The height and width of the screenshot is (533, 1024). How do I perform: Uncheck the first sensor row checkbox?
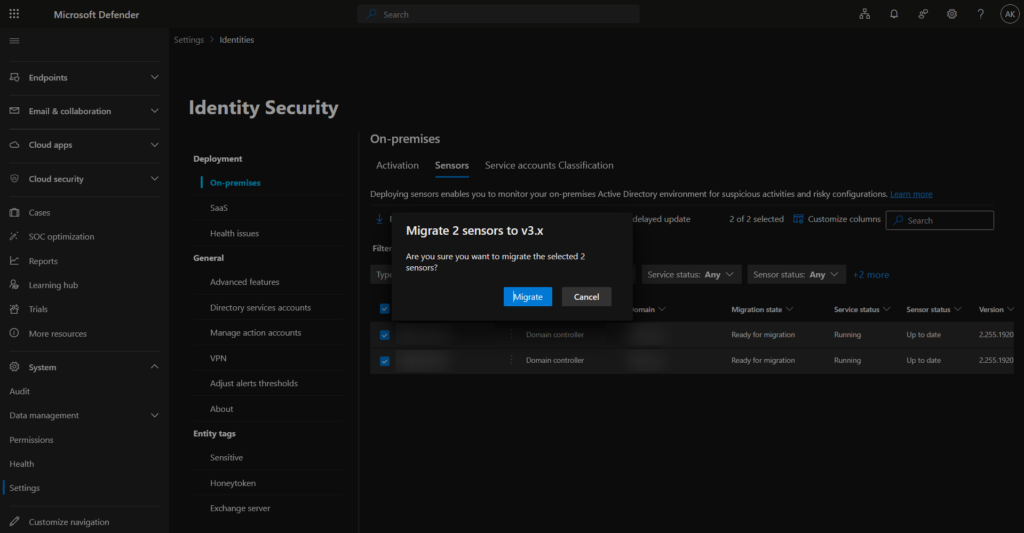(385, 335)
